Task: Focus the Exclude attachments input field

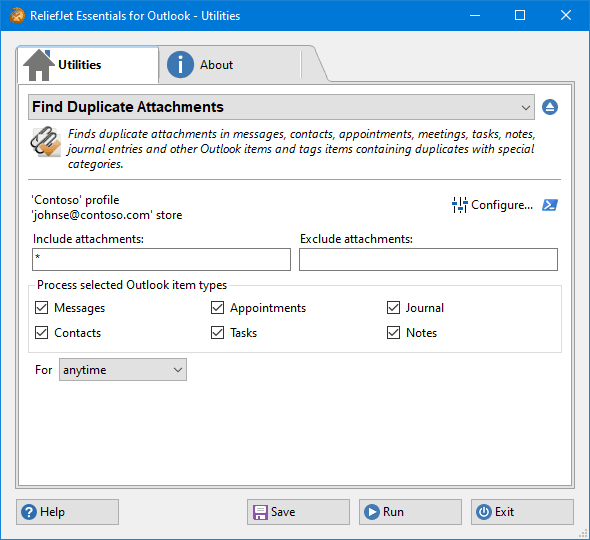Action: 428,259
